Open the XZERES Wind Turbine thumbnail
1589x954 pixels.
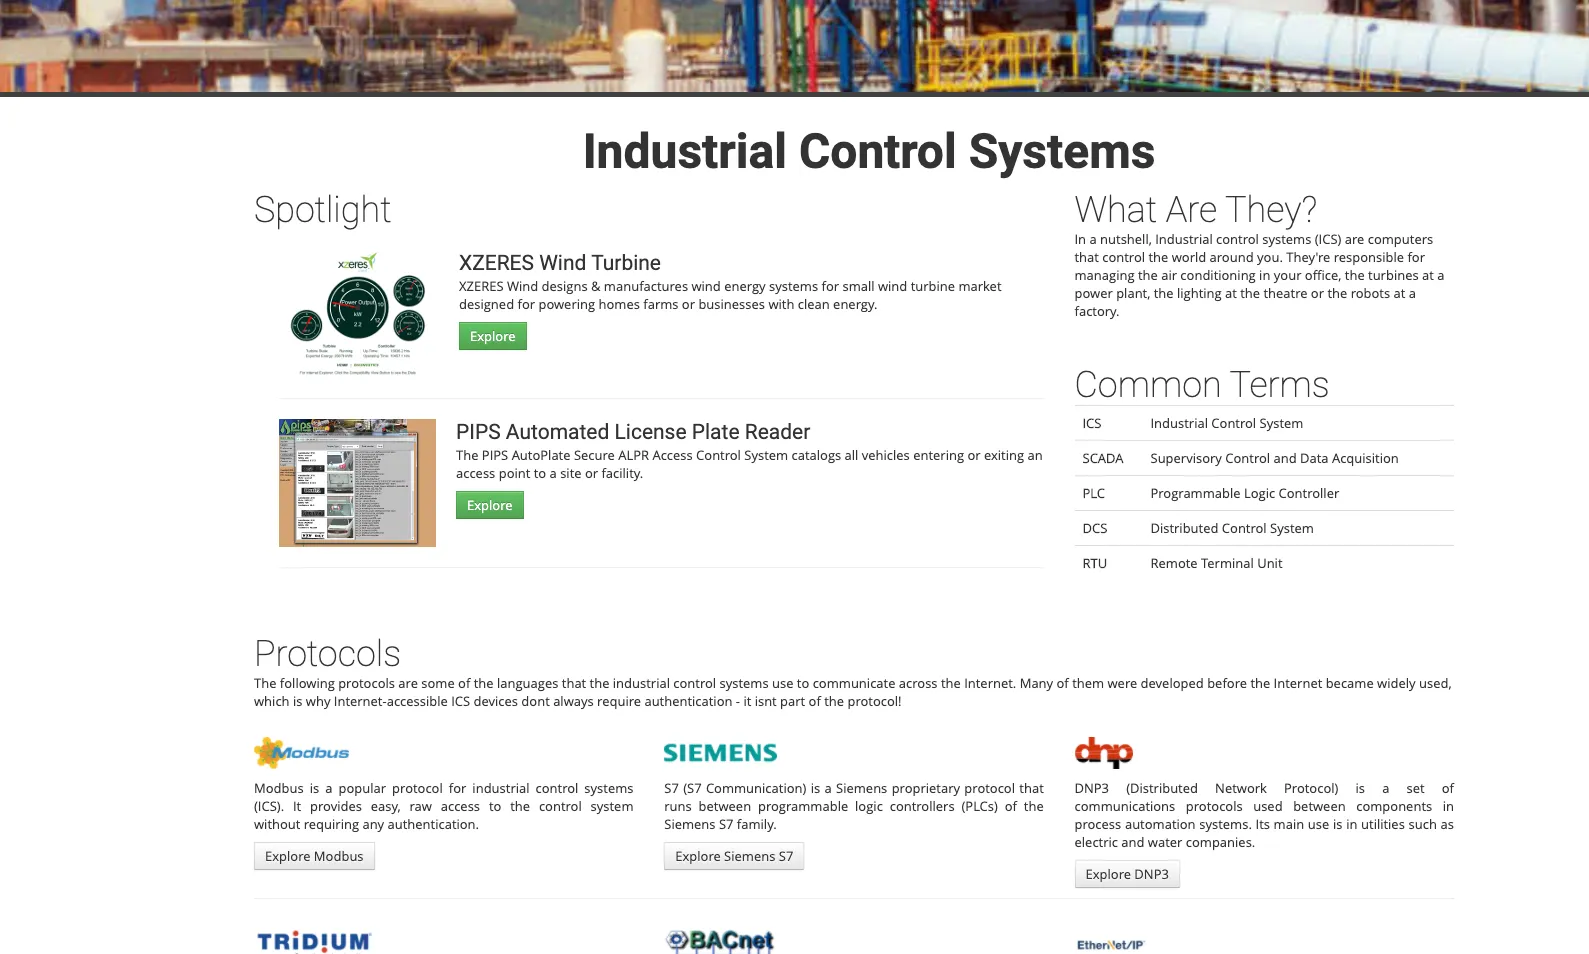(358, 314)
